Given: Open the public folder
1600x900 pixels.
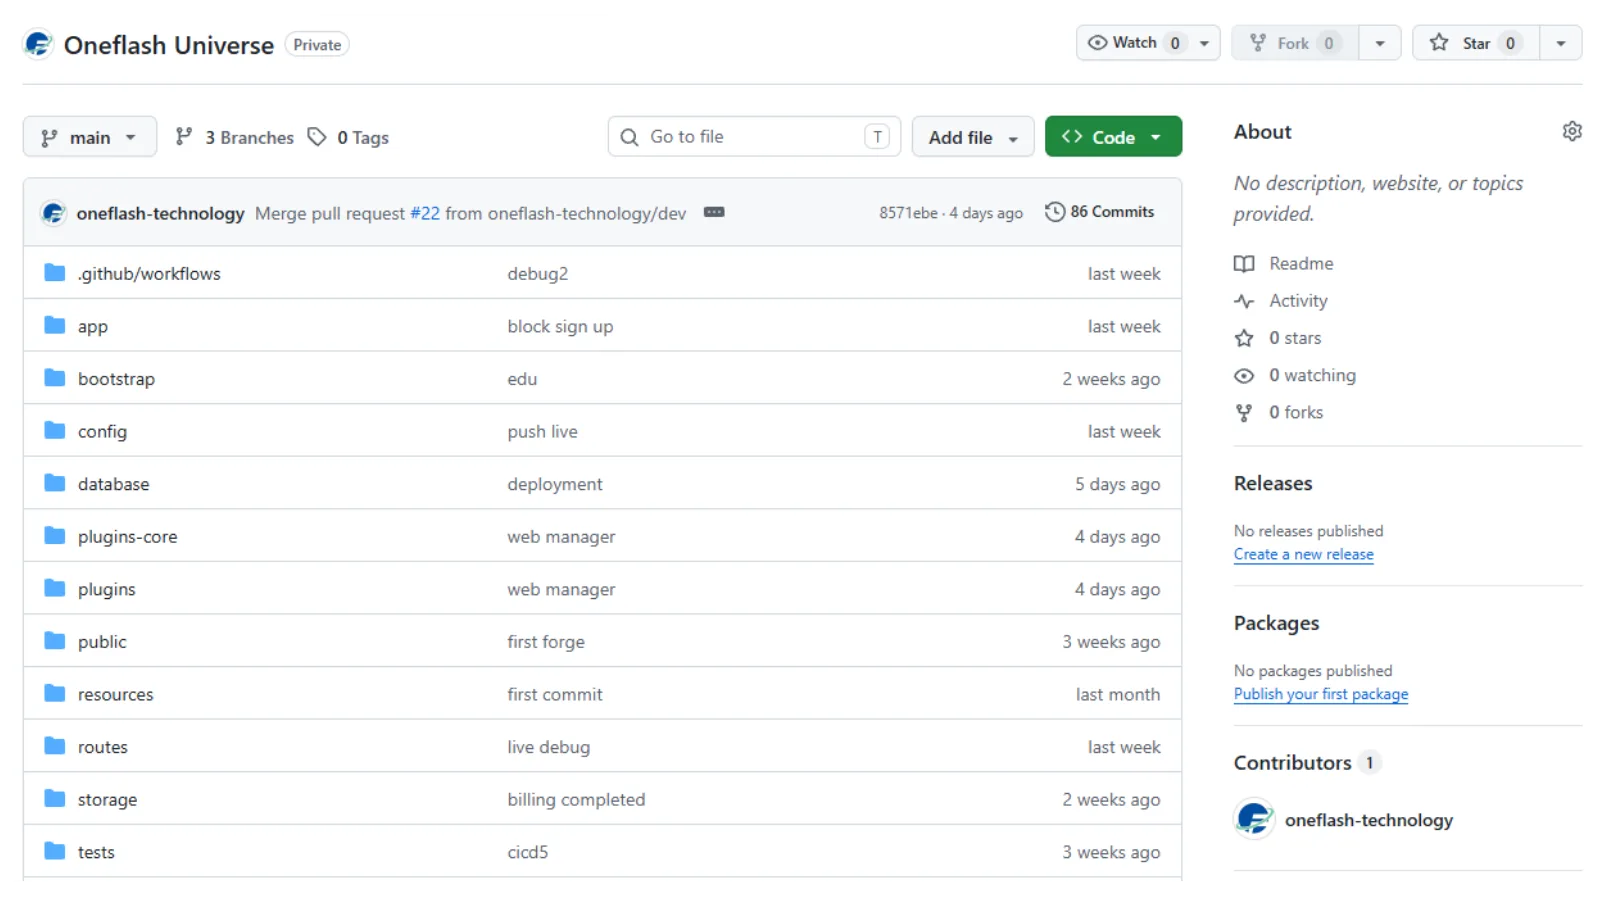Looking at the screenshot, I should click(x=102, y=642).
